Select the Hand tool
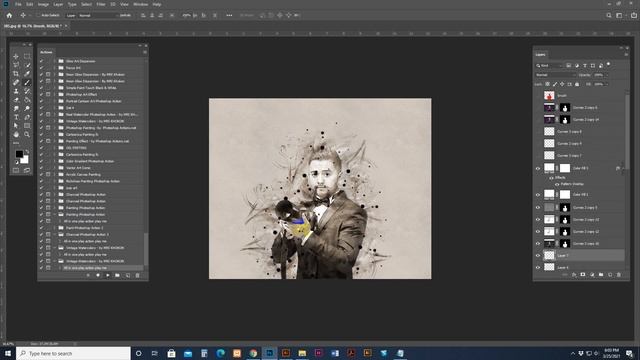 (16, 134)
